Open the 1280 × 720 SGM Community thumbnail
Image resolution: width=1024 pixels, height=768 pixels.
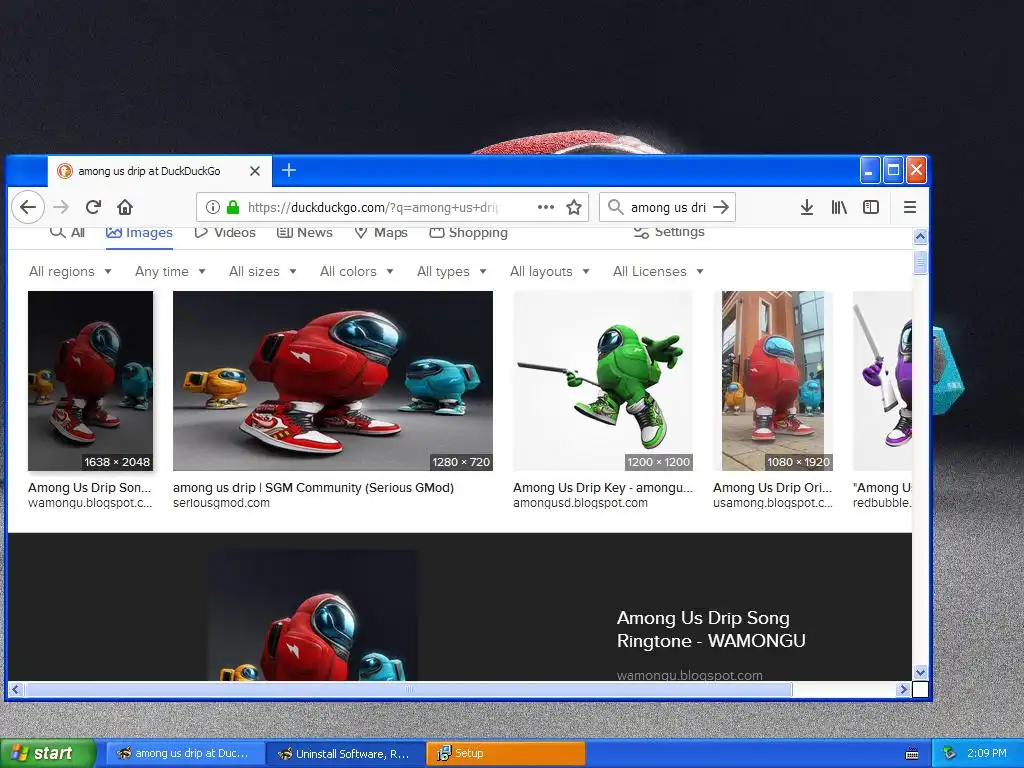coord(333,381)
